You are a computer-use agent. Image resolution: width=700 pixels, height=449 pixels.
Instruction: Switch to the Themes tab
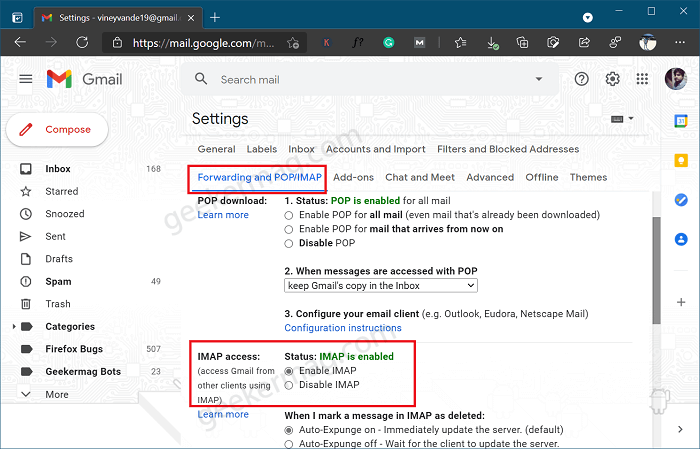[x=588, y=177]
